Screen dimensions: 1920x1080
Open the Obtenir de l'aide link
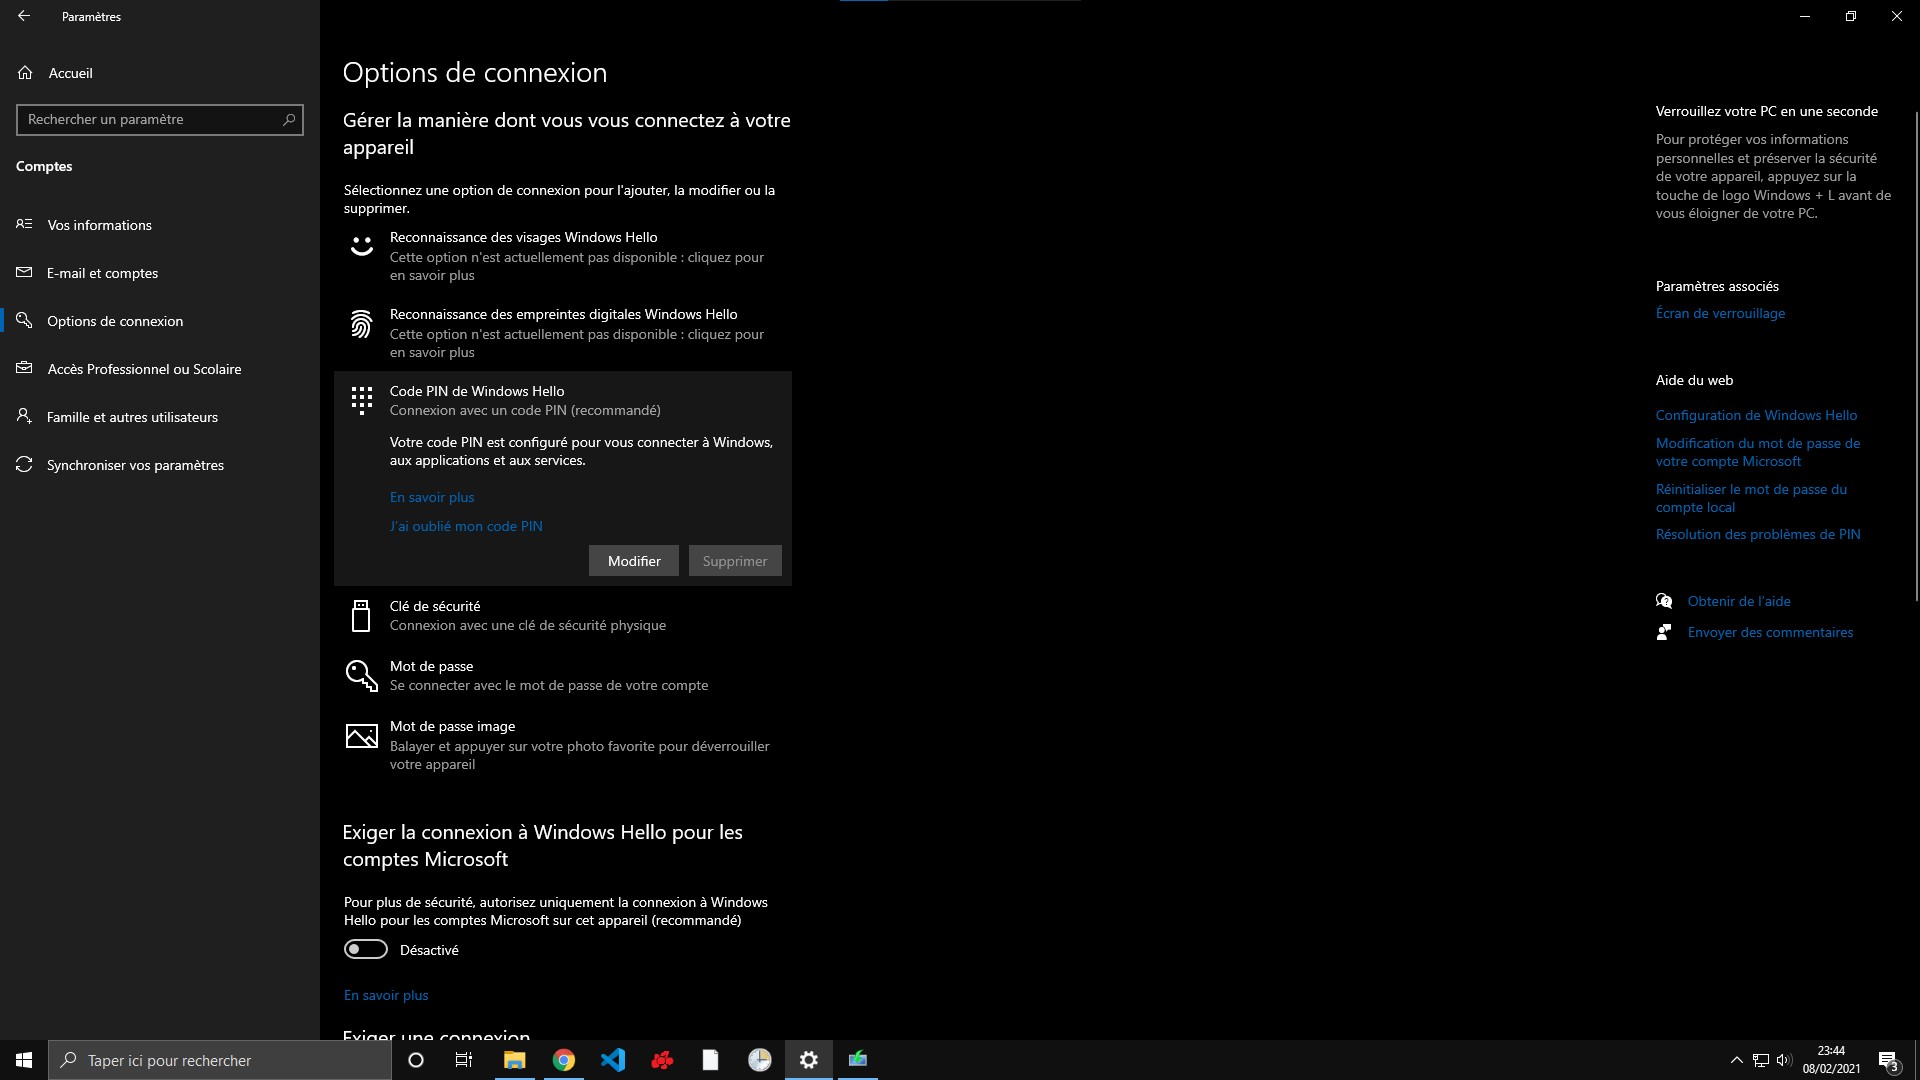pyautogui.click(x=1739, y=601)
